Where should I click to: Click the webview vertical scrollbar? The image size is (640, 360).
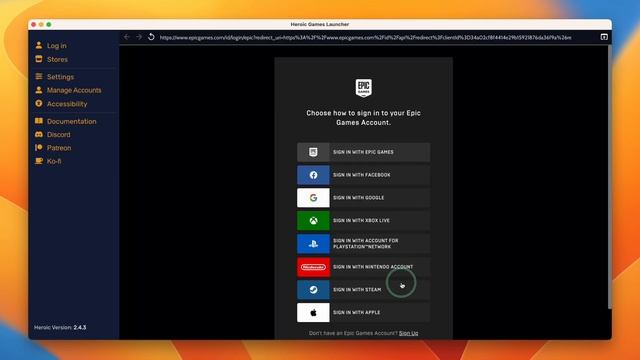[610, 177]
